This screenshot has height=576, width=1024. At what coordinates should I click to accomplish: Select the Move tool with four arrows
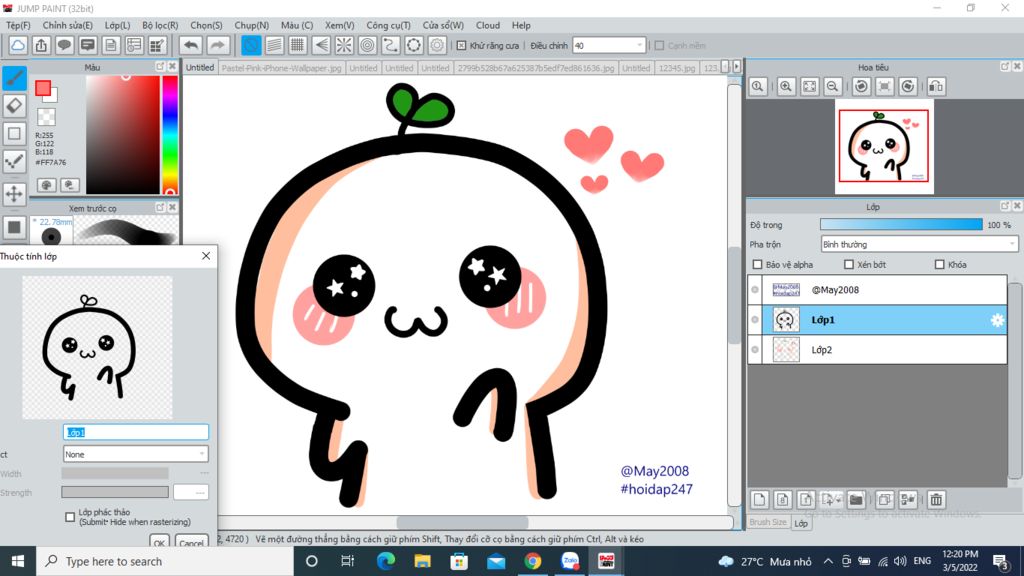(x=14, y=194)
